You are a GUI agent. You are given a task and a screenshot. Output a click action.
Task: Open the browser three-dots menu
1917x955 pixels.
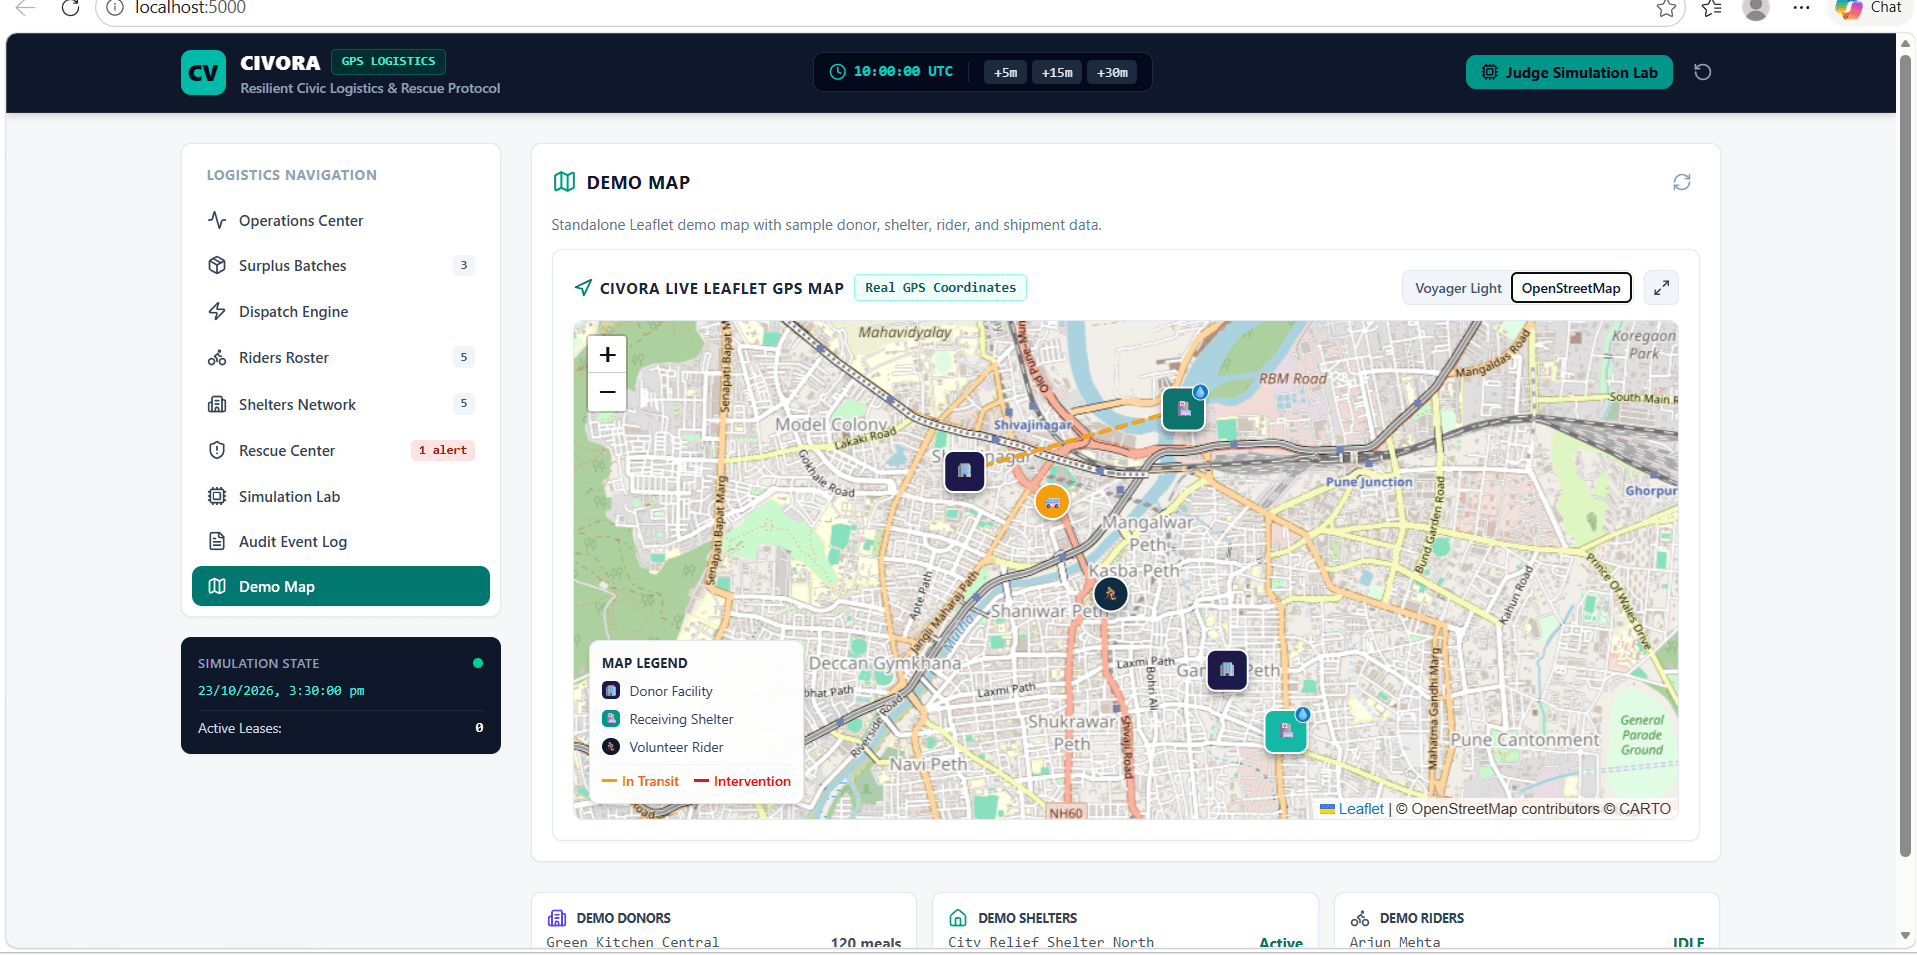(1801, 8)
